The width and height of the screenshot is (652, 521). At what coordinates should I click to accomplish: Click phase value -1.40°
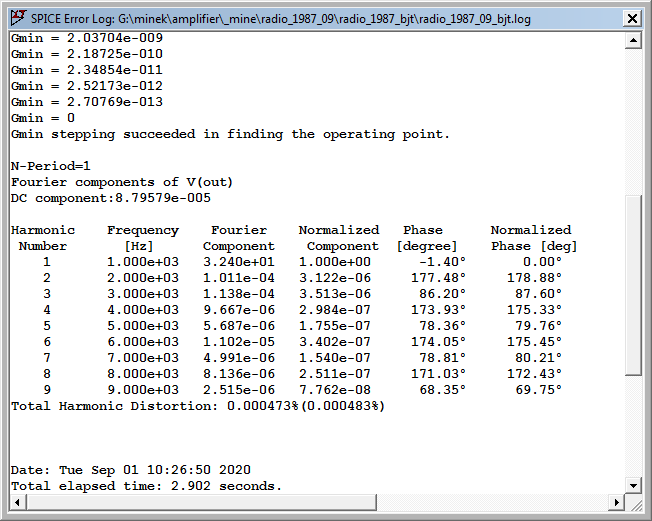tap(442, 262)
